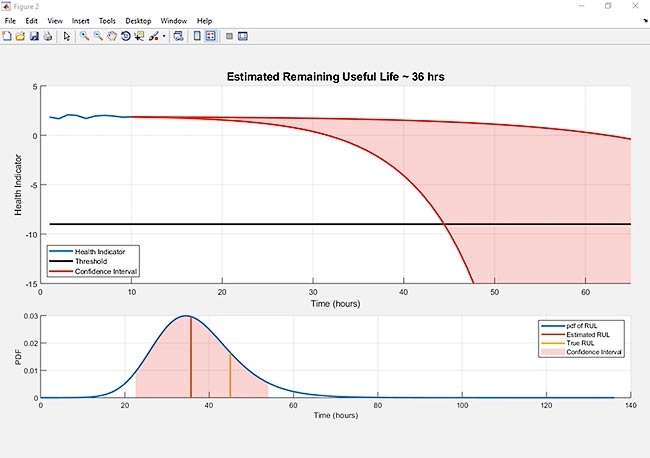Image resolution: width=650 pixels, height=458 pixels.
Task: Toggle the Insert Colorbar button
Action: (x=197, y=36)
